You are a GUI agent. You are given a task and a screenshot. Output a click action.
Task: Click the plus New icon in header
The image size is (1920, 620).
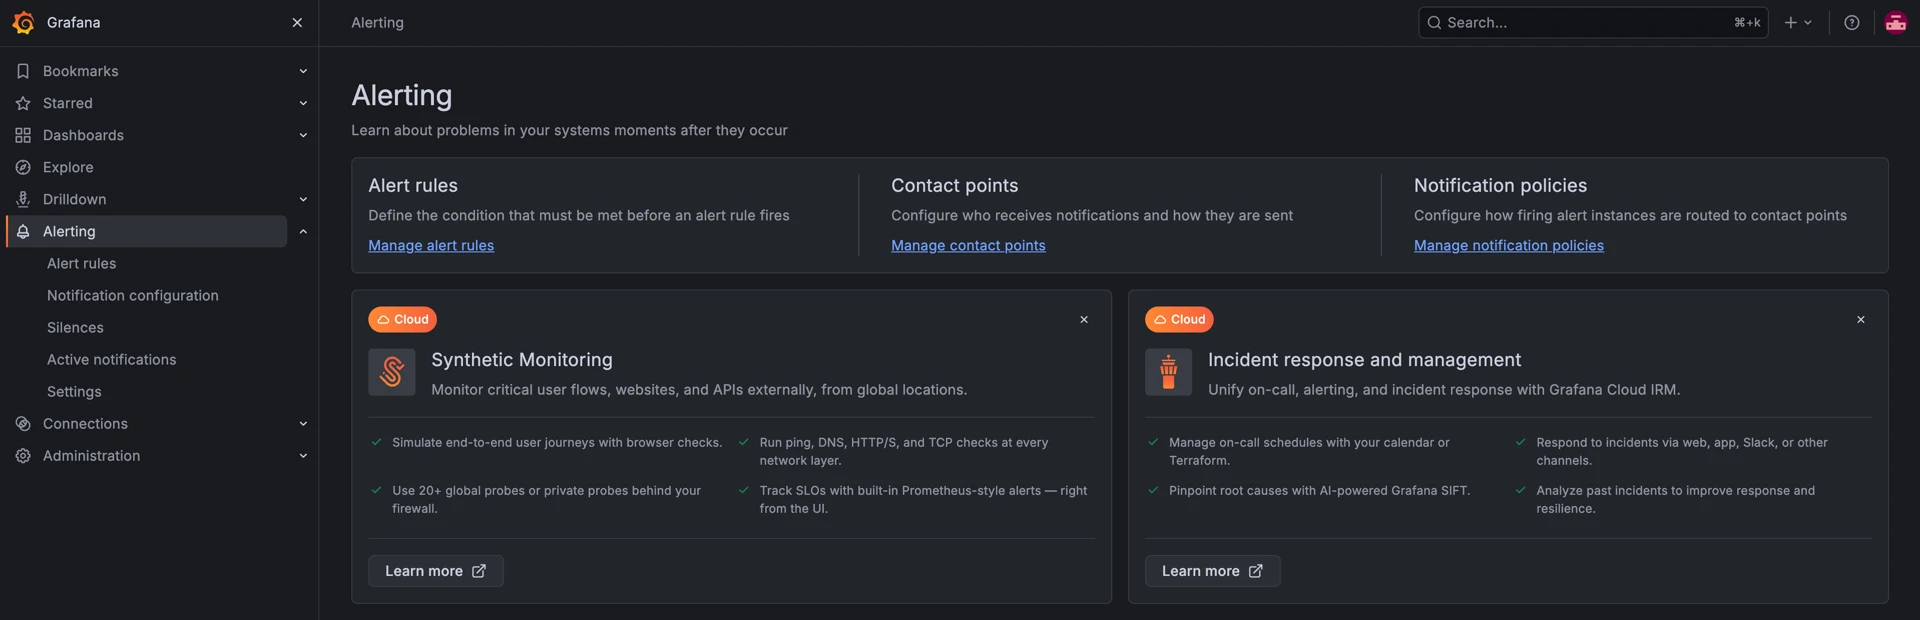click(1791, 22)
